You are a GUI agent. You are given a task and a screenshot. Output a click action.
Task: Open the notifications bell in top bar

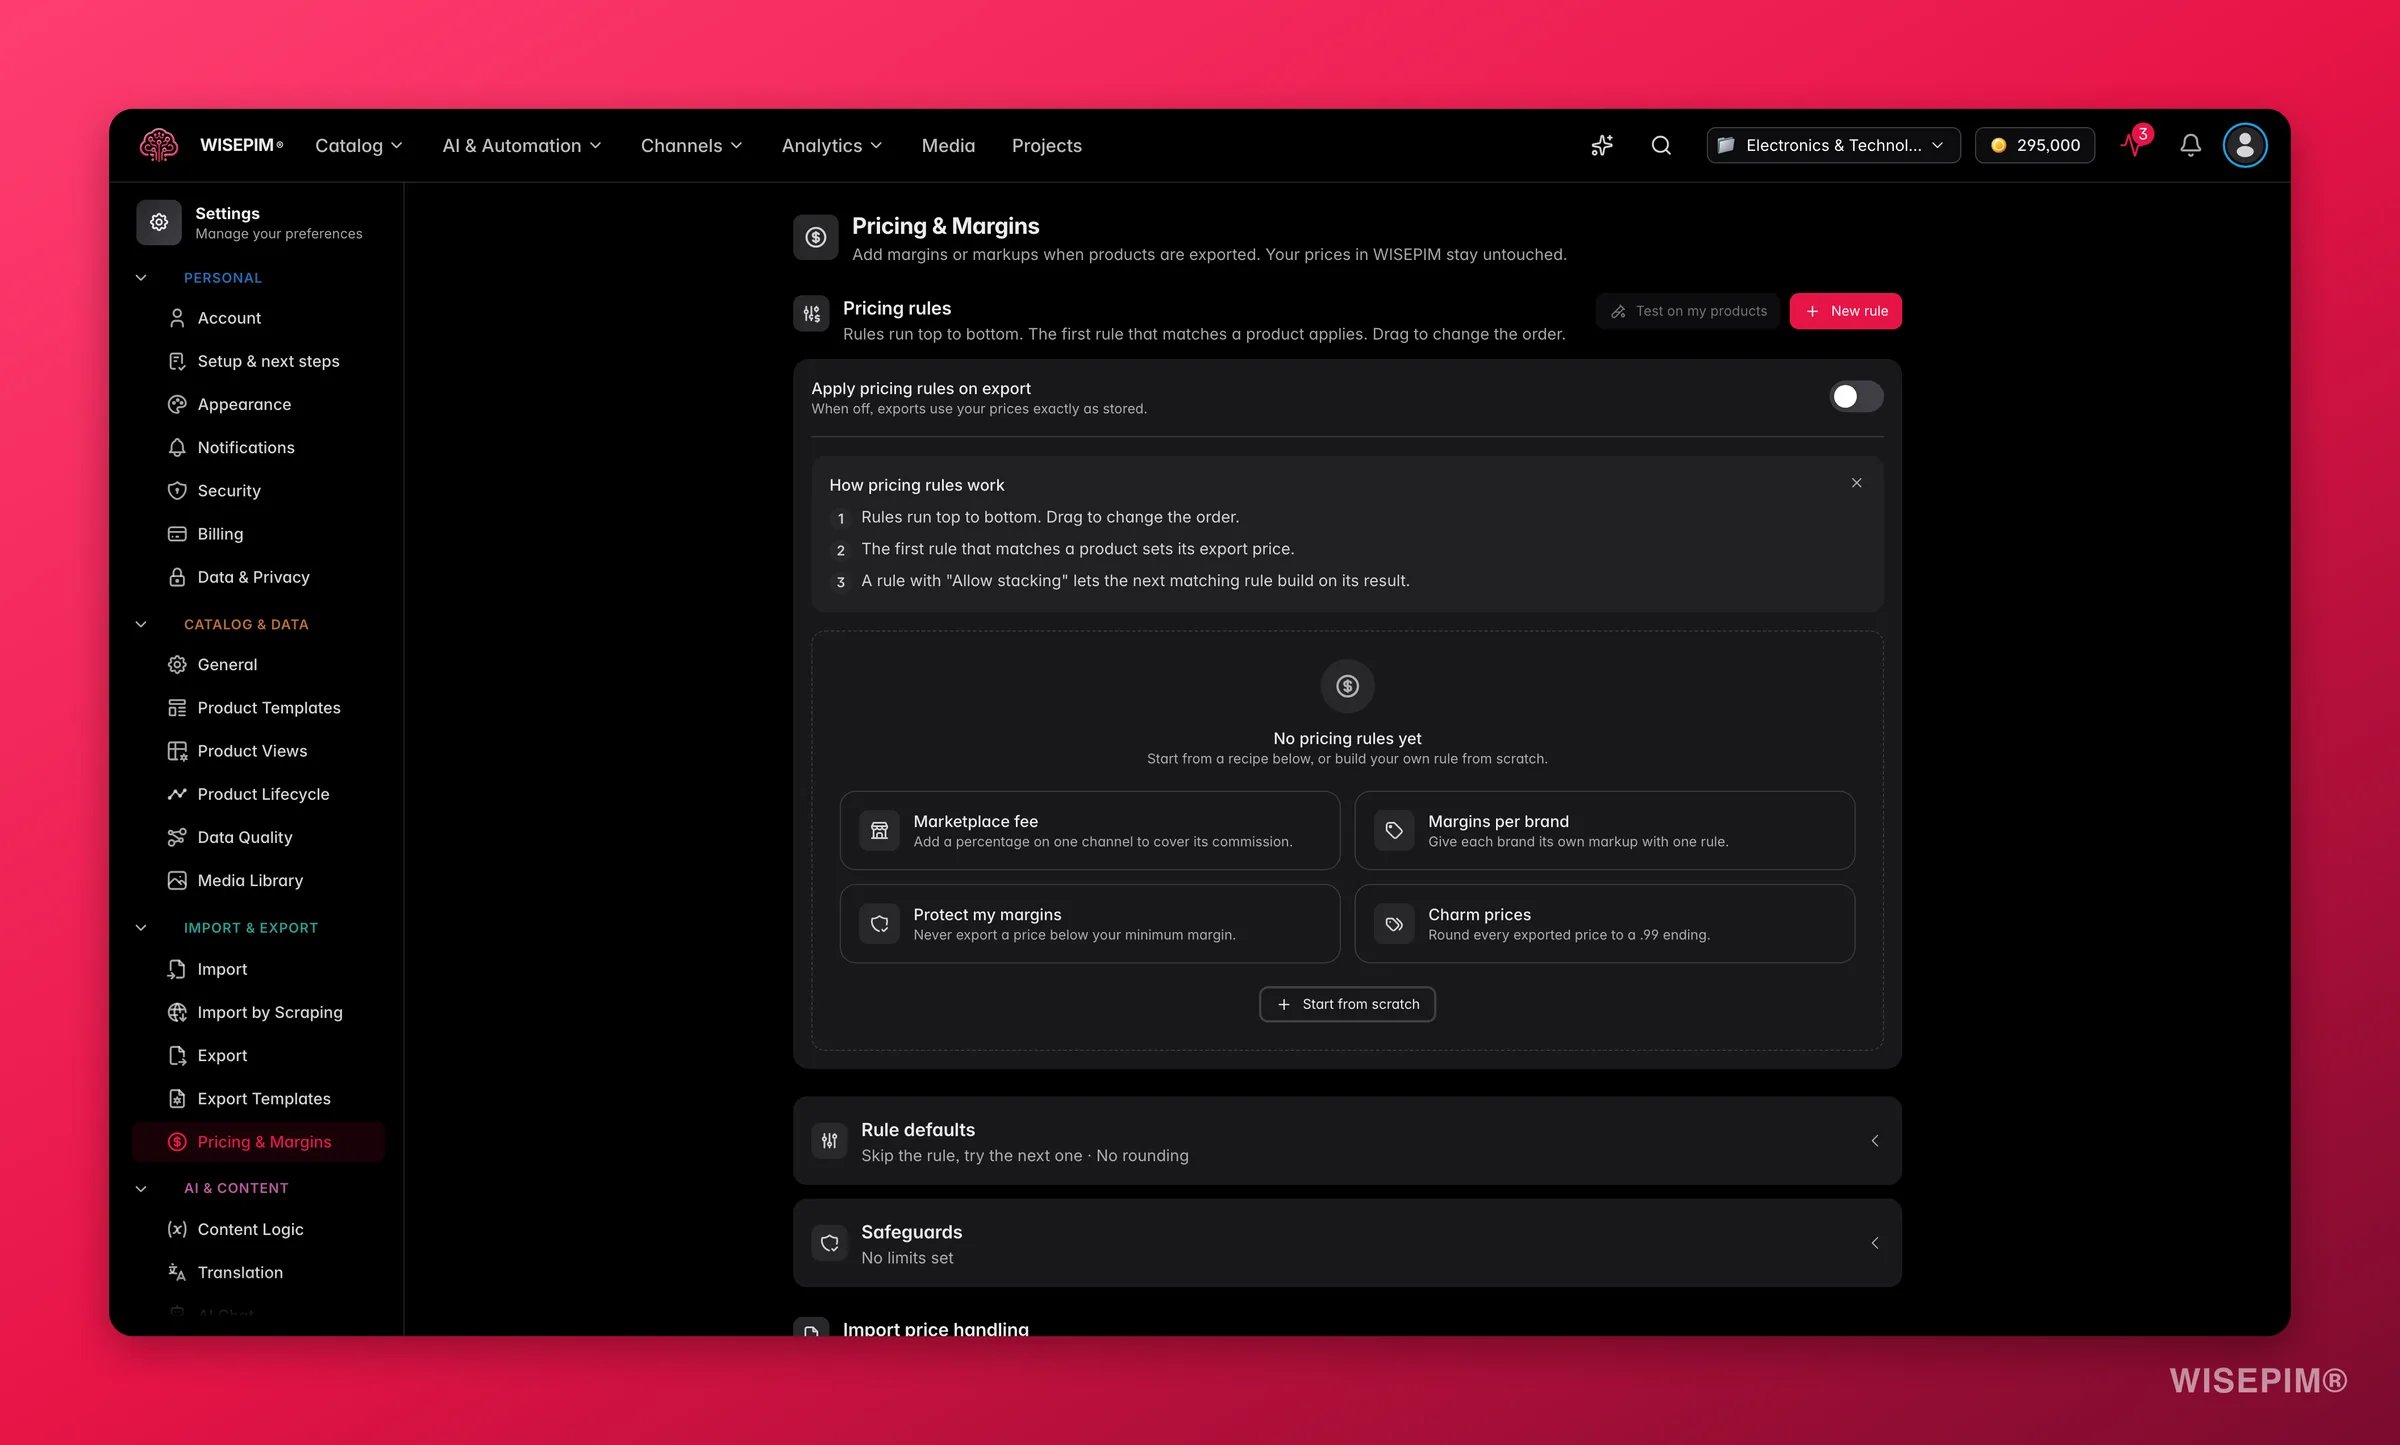pos(2190,145)
